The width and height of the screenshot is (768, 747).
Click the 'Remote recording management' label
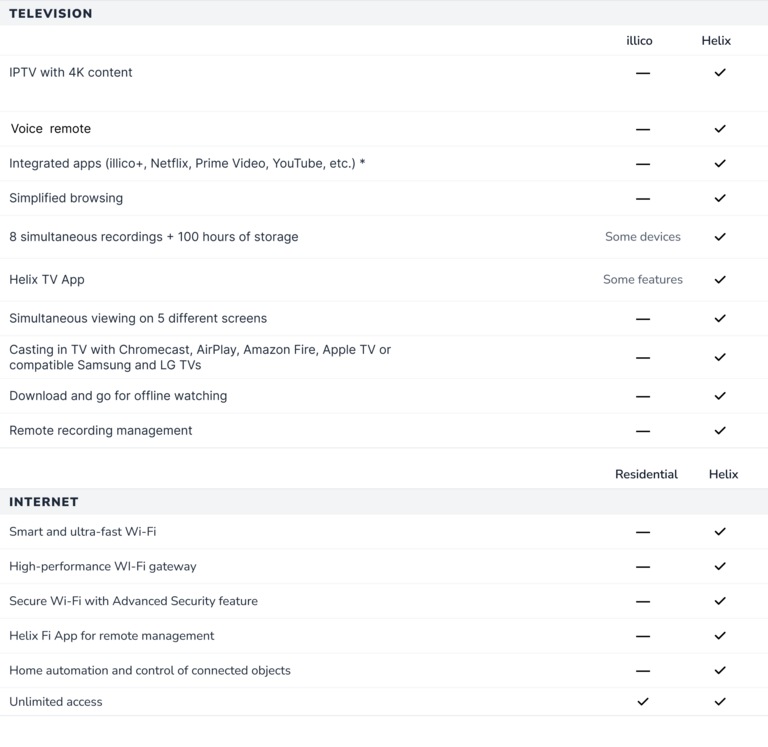[x=100, y=431]
